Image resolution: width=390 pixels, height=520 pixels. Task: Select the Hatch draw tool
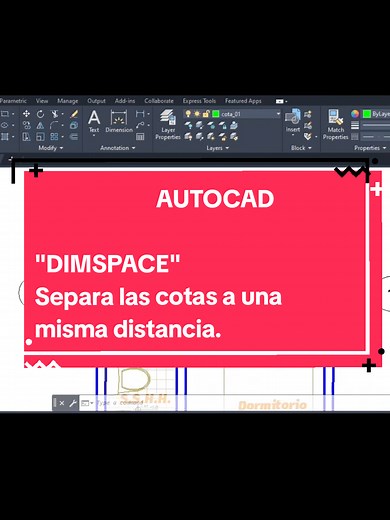pos(5,136)
